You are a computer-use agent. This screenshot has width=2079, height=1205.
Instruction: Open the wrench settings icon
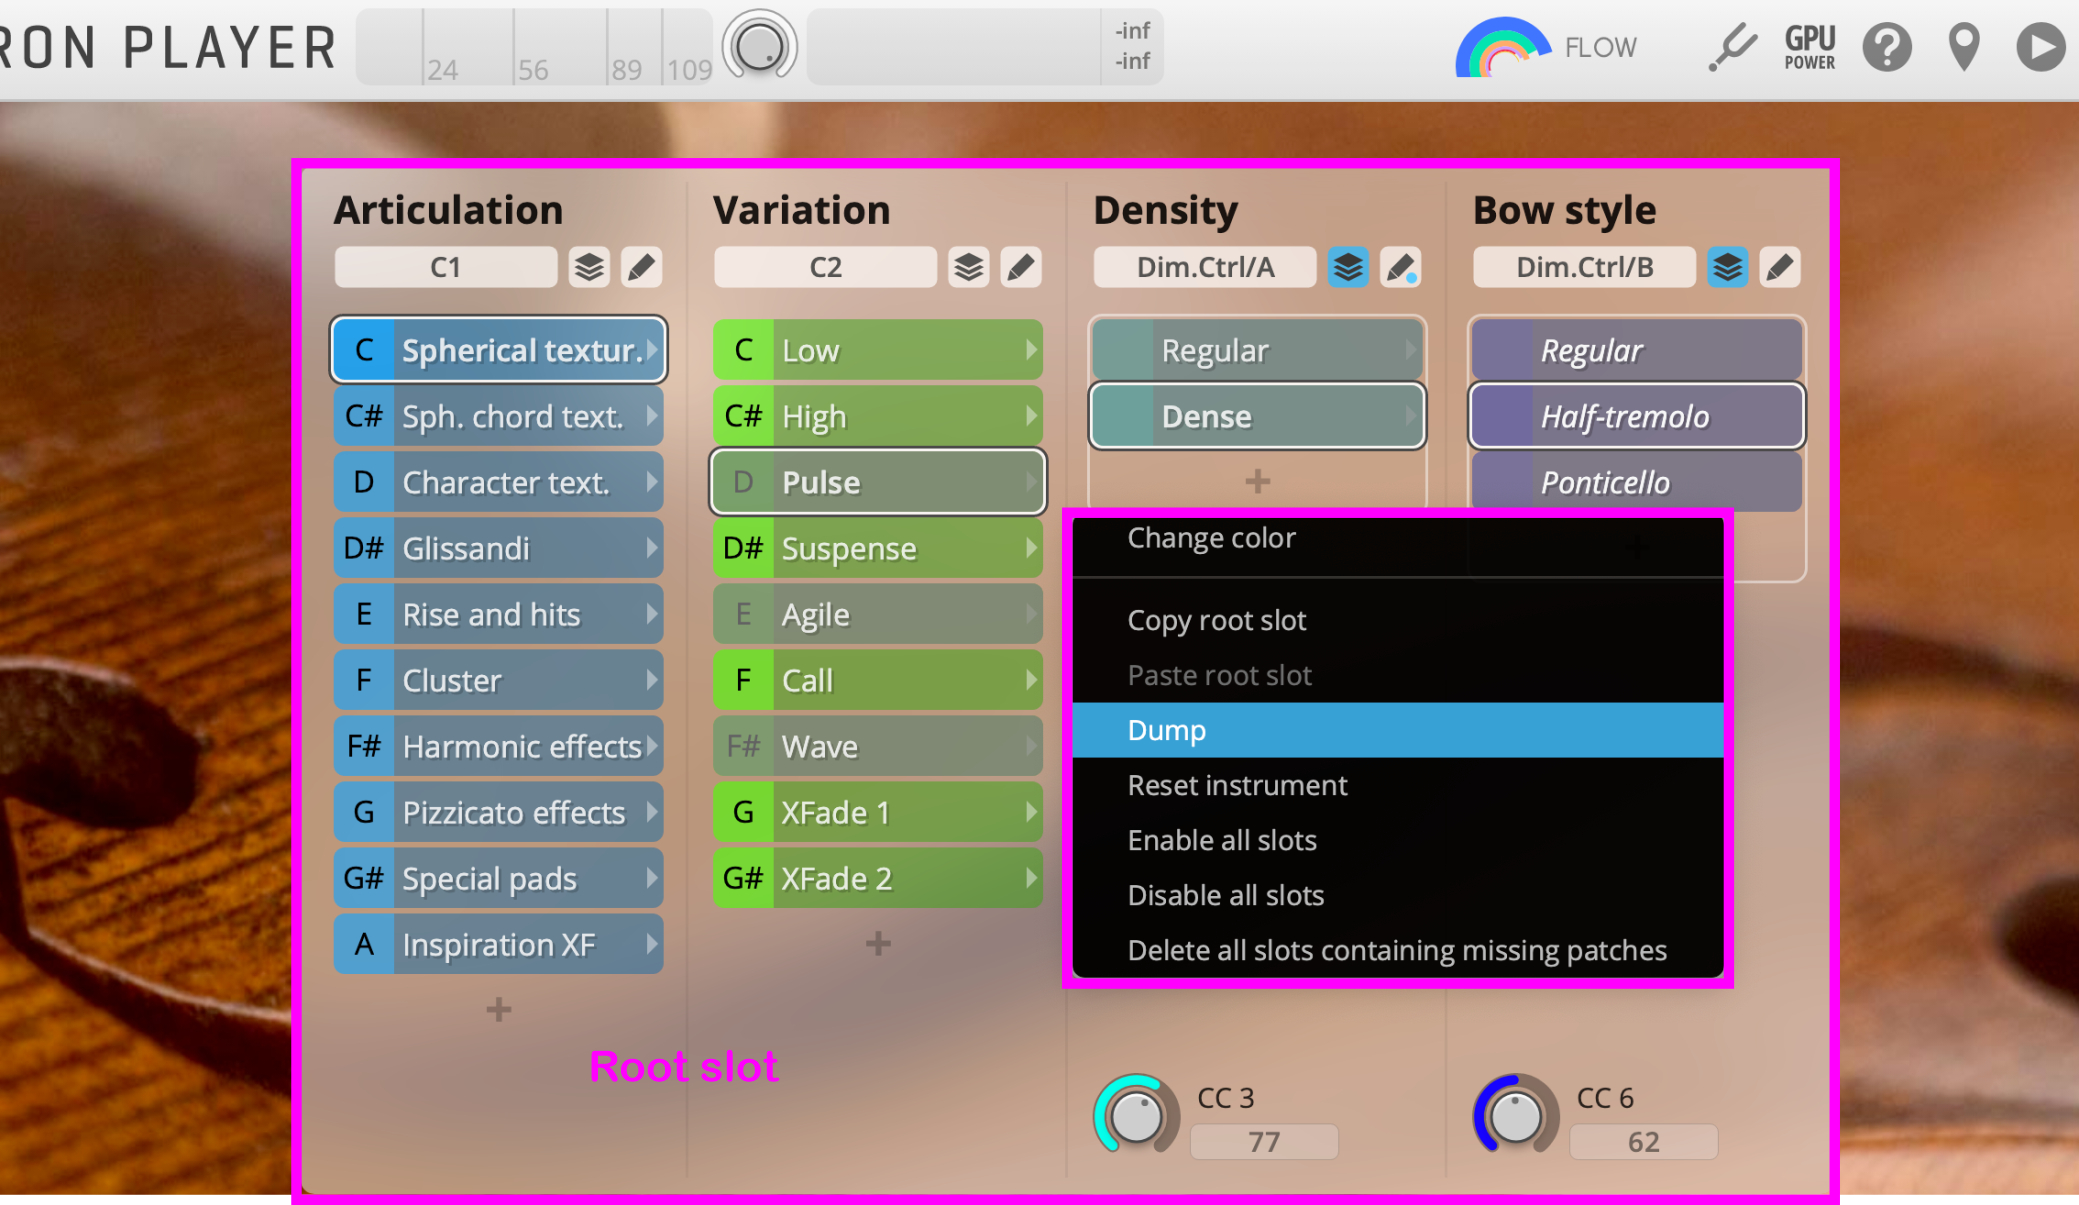coord(1731,47)
